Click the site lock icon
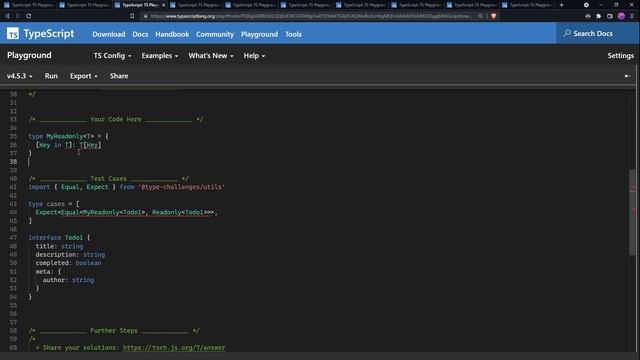 [x=145, y=16]
